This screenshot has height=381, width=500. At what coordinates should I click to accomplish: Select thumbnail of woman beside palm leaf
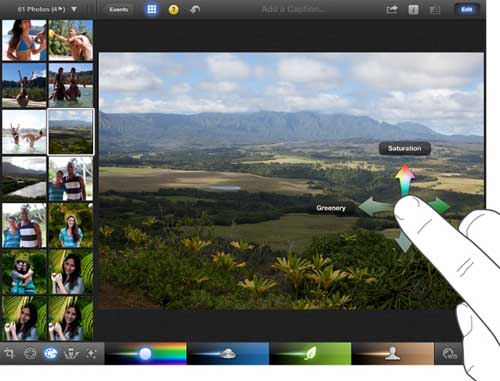click(x=71, y=272)
